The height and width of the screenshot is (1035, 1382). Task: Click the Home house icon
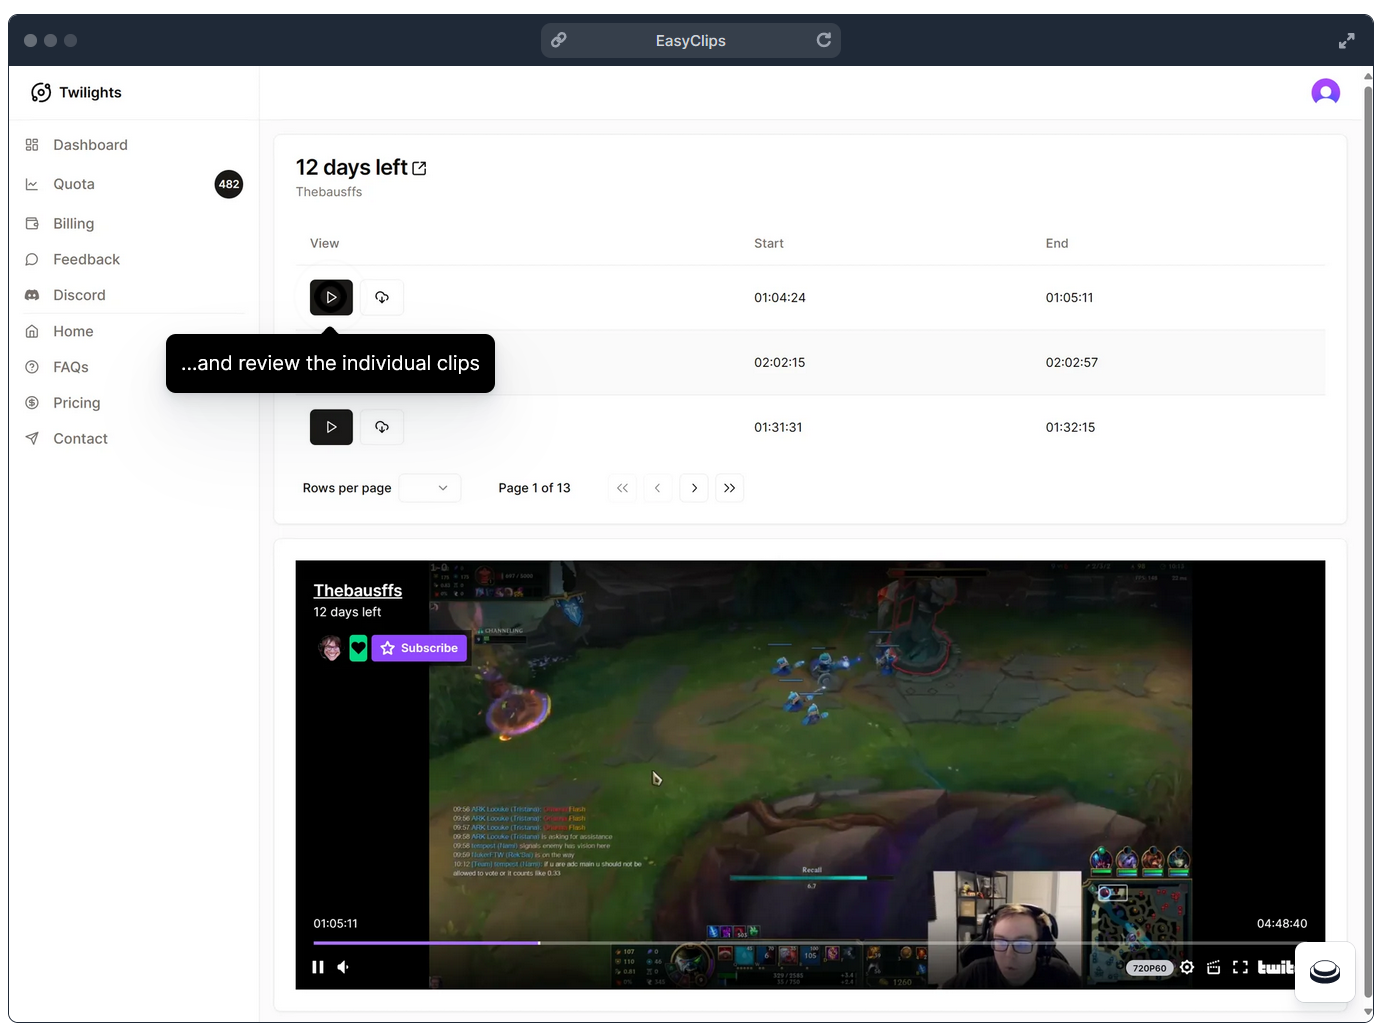[32, 331]
